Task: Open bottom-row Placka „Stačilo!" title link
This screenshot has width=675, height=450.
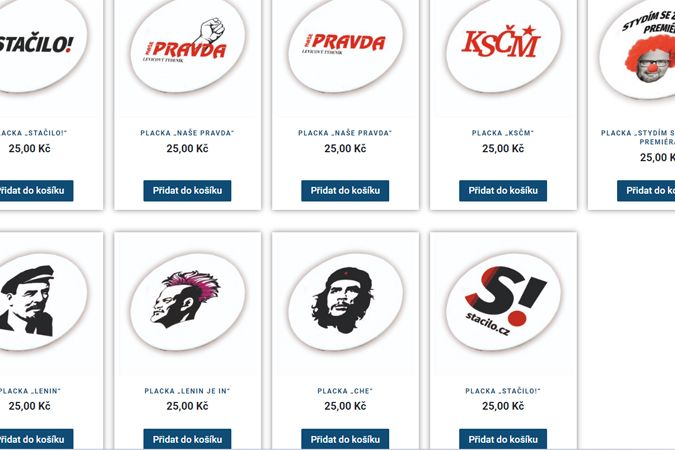Action: click(503, 391)
